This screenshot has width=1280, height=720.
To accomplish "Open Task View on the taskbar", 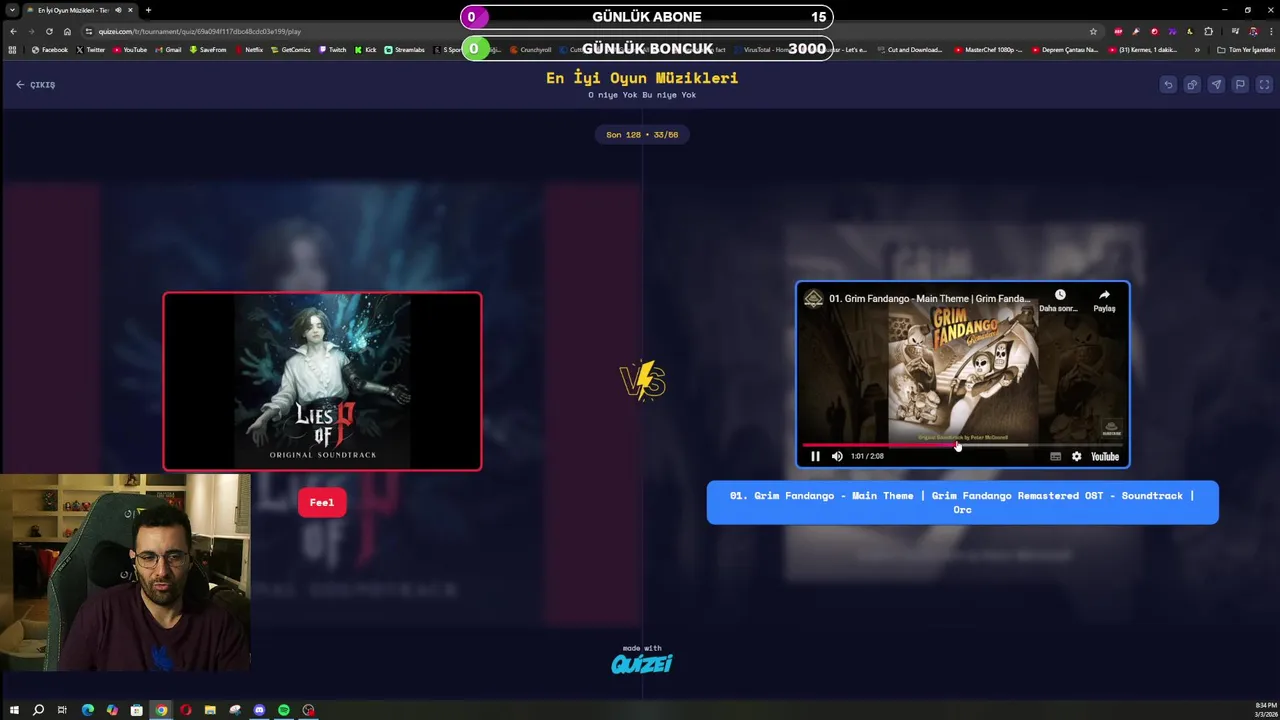I will [62, 710].
